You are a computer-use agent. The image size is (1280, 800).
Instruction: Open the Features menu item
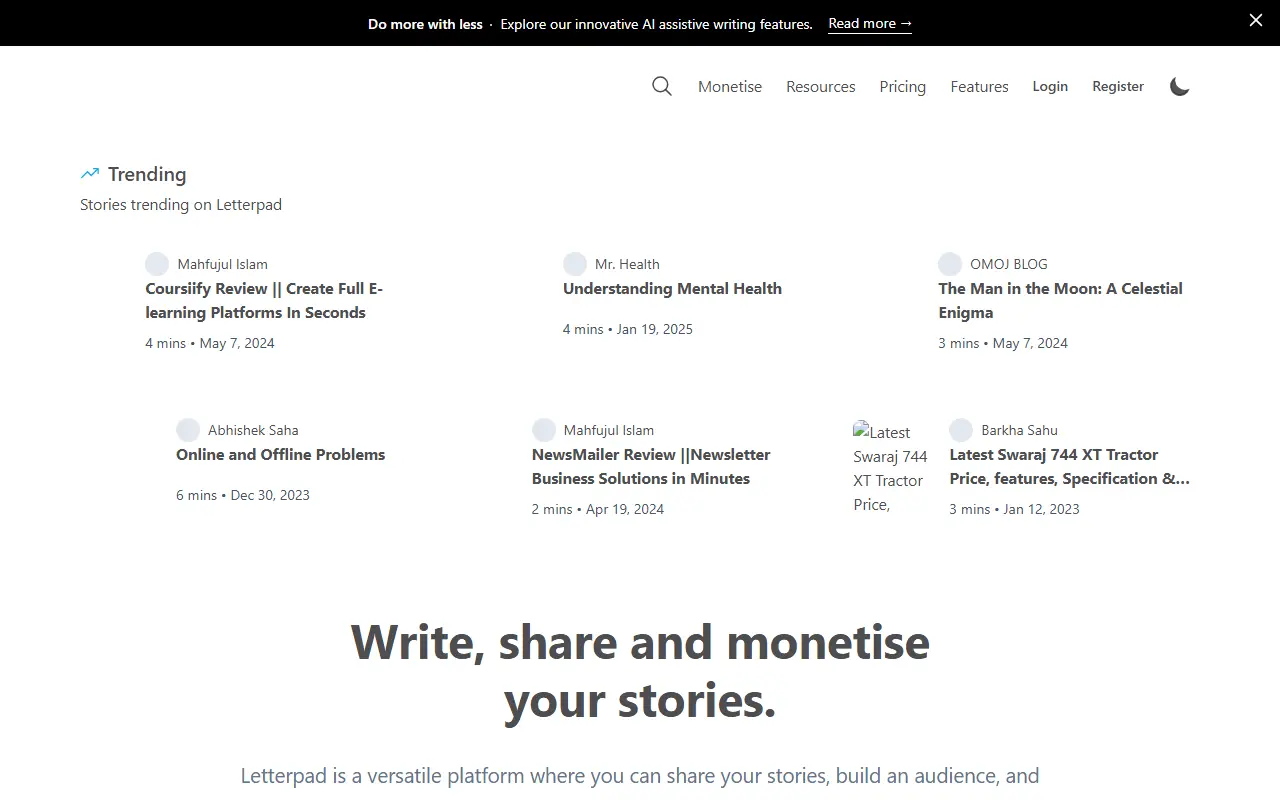pos(979,87)
